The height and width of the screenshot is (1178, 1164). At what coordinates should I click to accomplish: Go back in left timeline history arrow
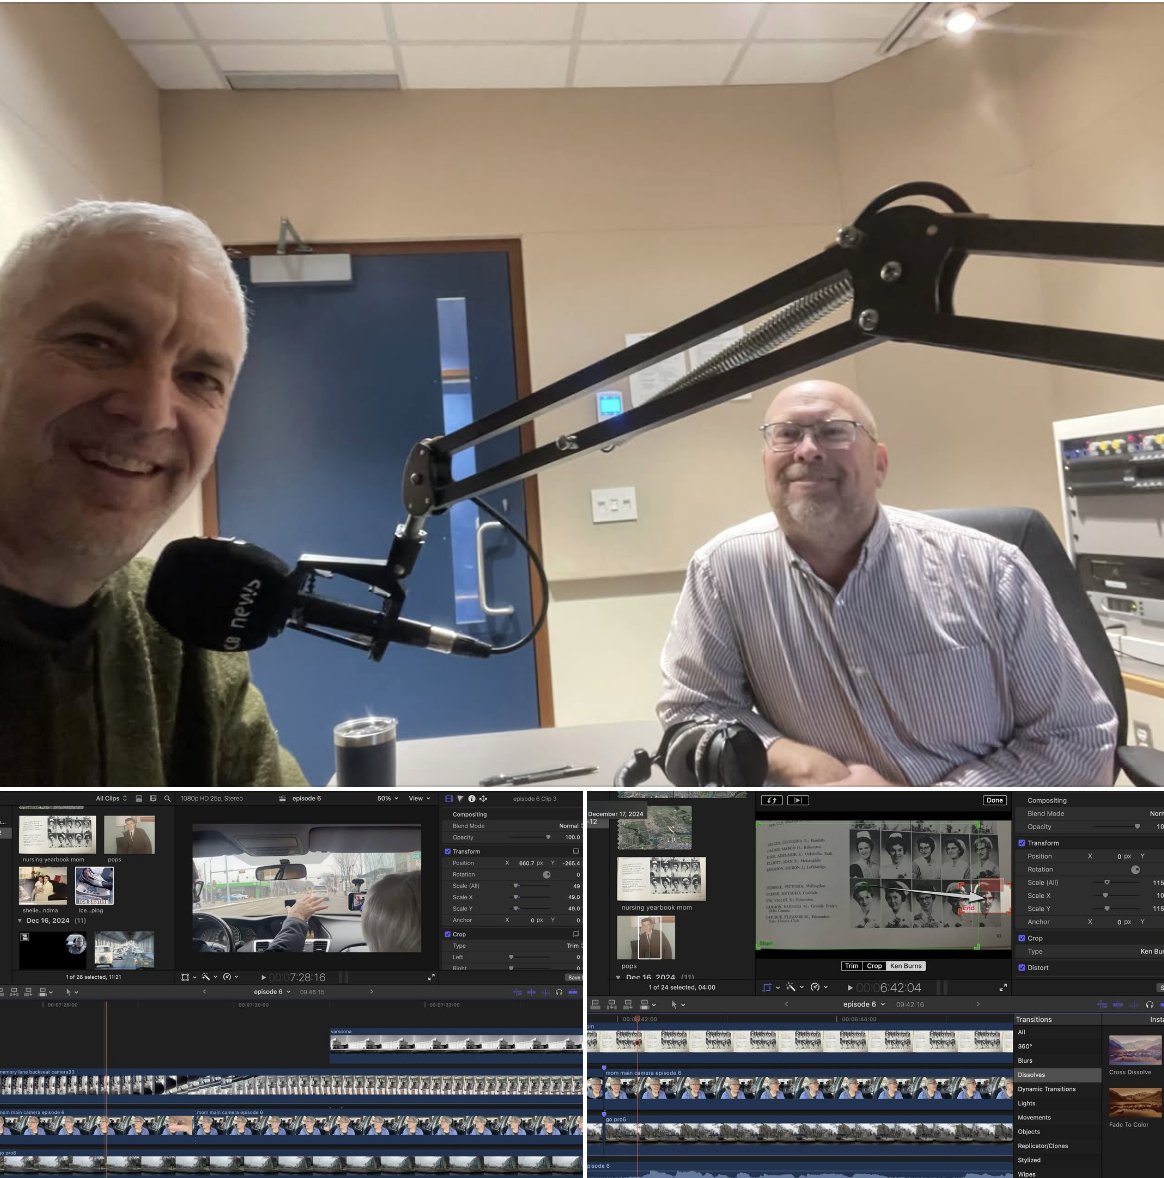tap(204, 992)
